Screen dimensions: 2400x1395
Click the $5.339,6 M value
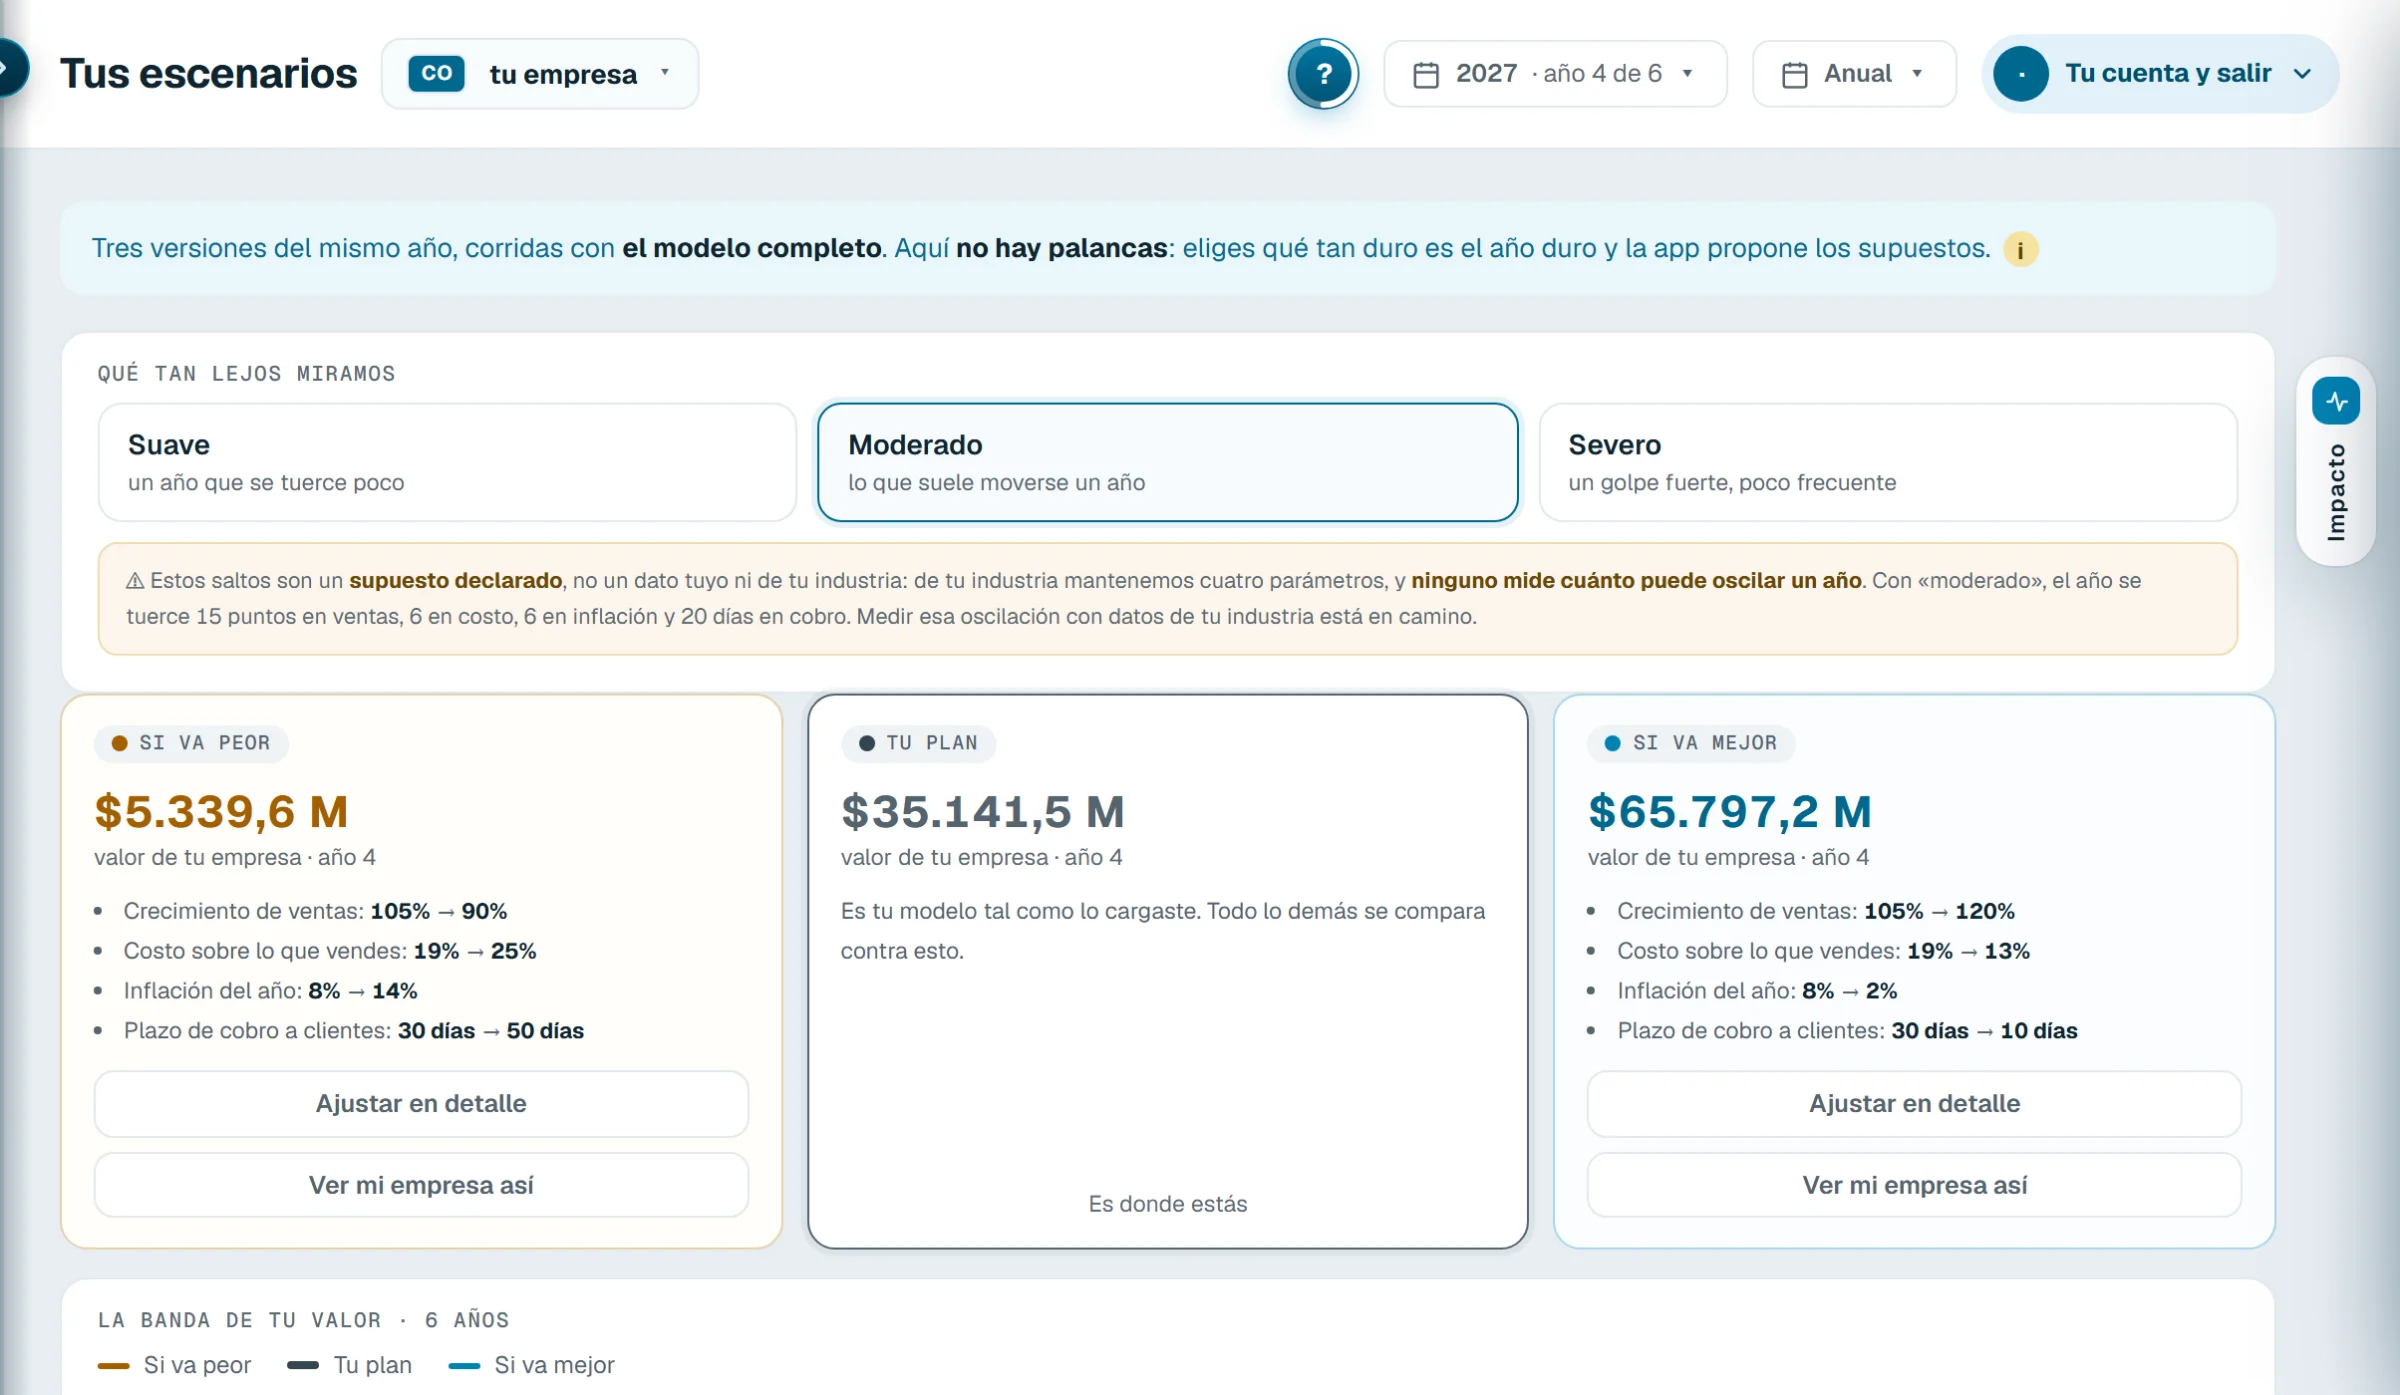[x=221, y=812]
